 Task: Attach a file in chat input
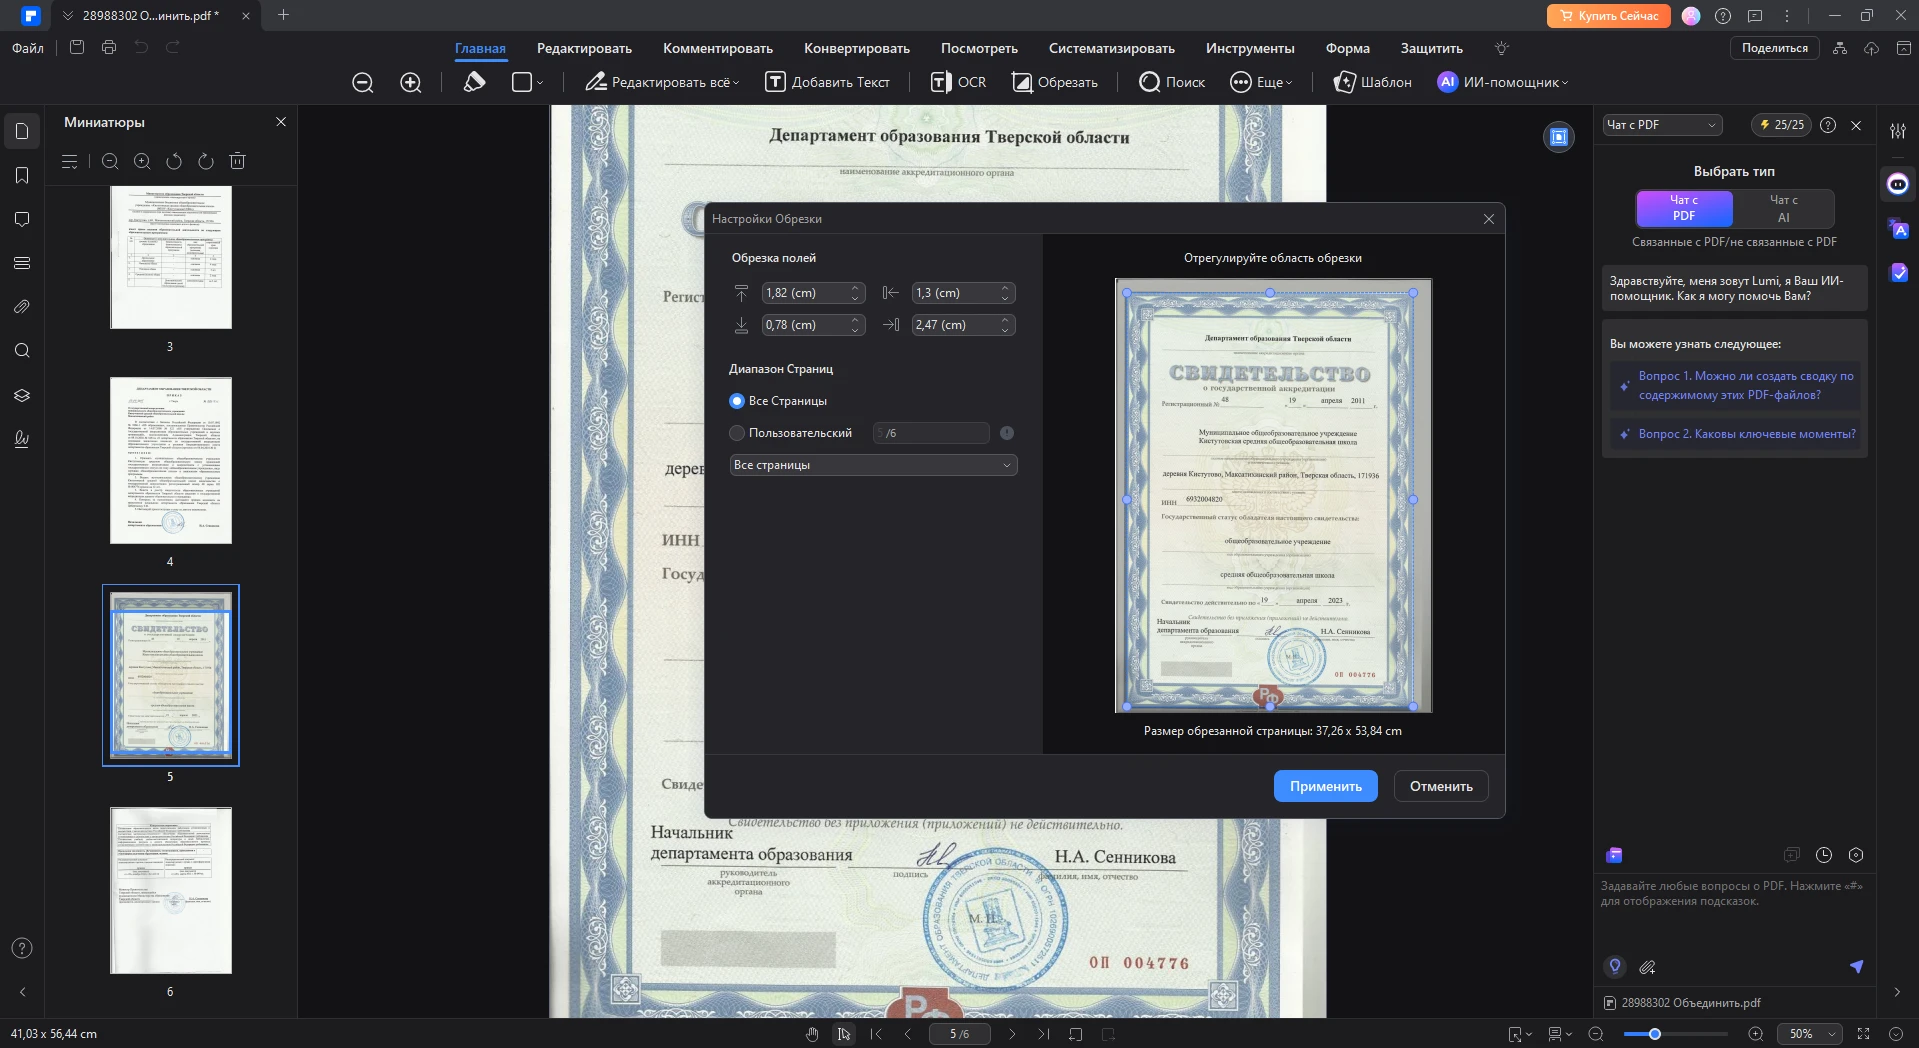tap(1647, 967)
